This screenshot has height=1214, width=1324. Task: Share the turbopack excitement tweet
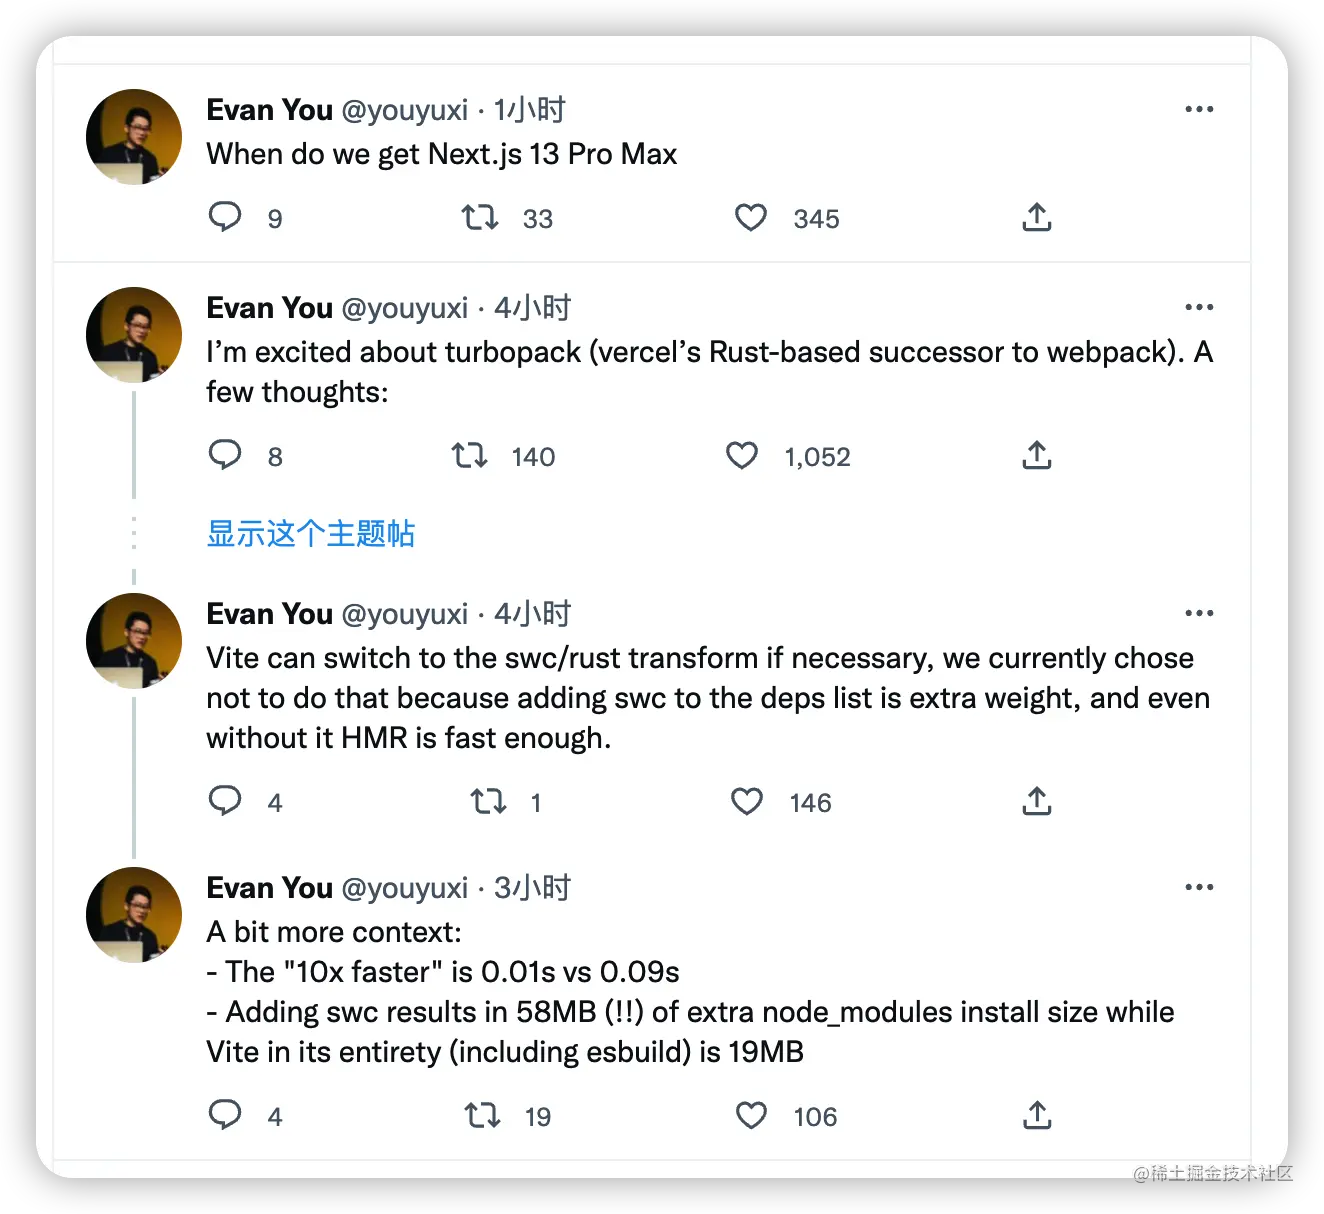pyautogui.click(x=1037, y=455)
